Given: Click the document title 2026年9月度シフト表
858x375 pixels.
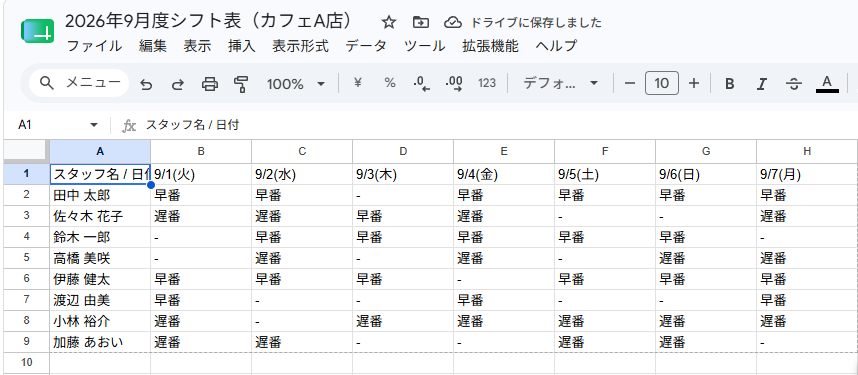Looking at the screenshot, I should 209,21.
